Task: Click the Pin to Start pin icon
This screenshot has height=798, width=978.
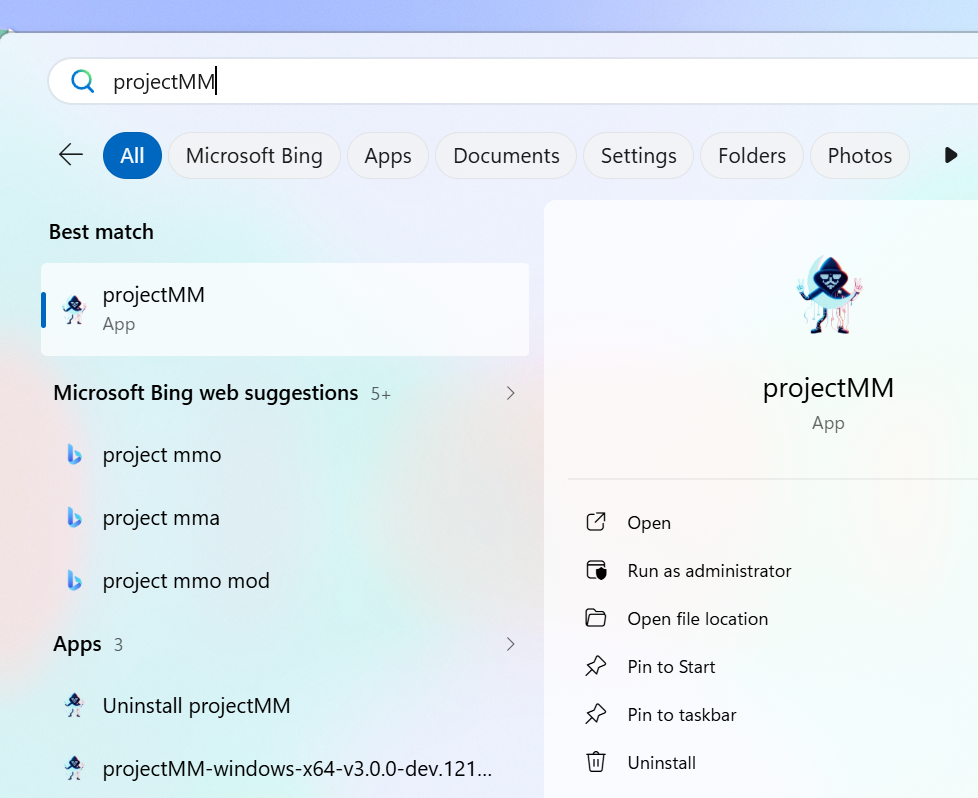Action: (x=596, y=666)
